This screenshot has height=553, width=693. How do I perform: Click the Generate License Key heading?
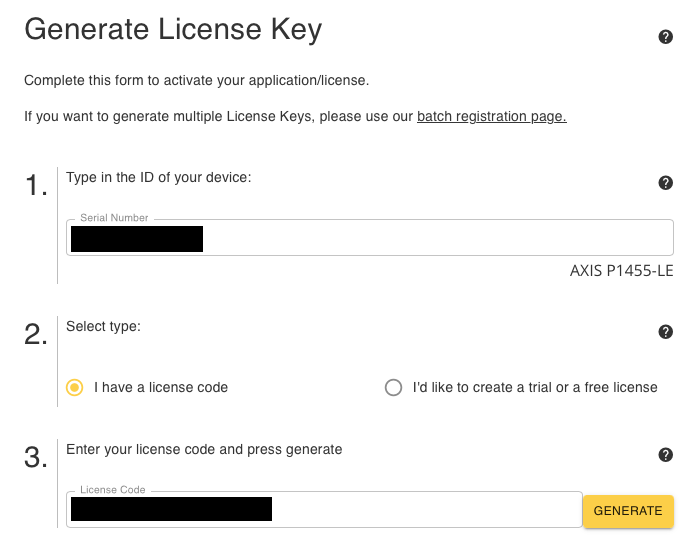coord(173,30)
